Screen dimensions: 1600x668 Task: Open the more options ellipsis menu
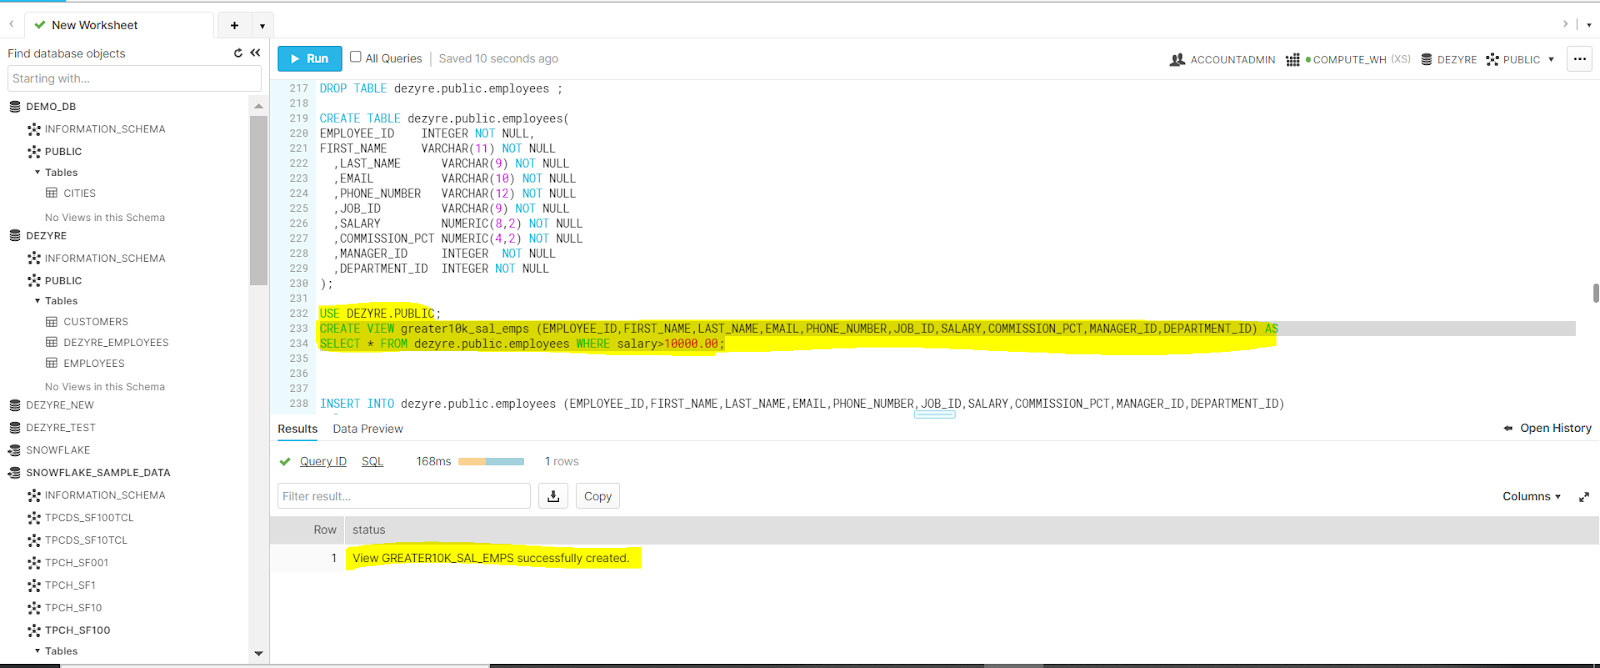coord(1580,59)
